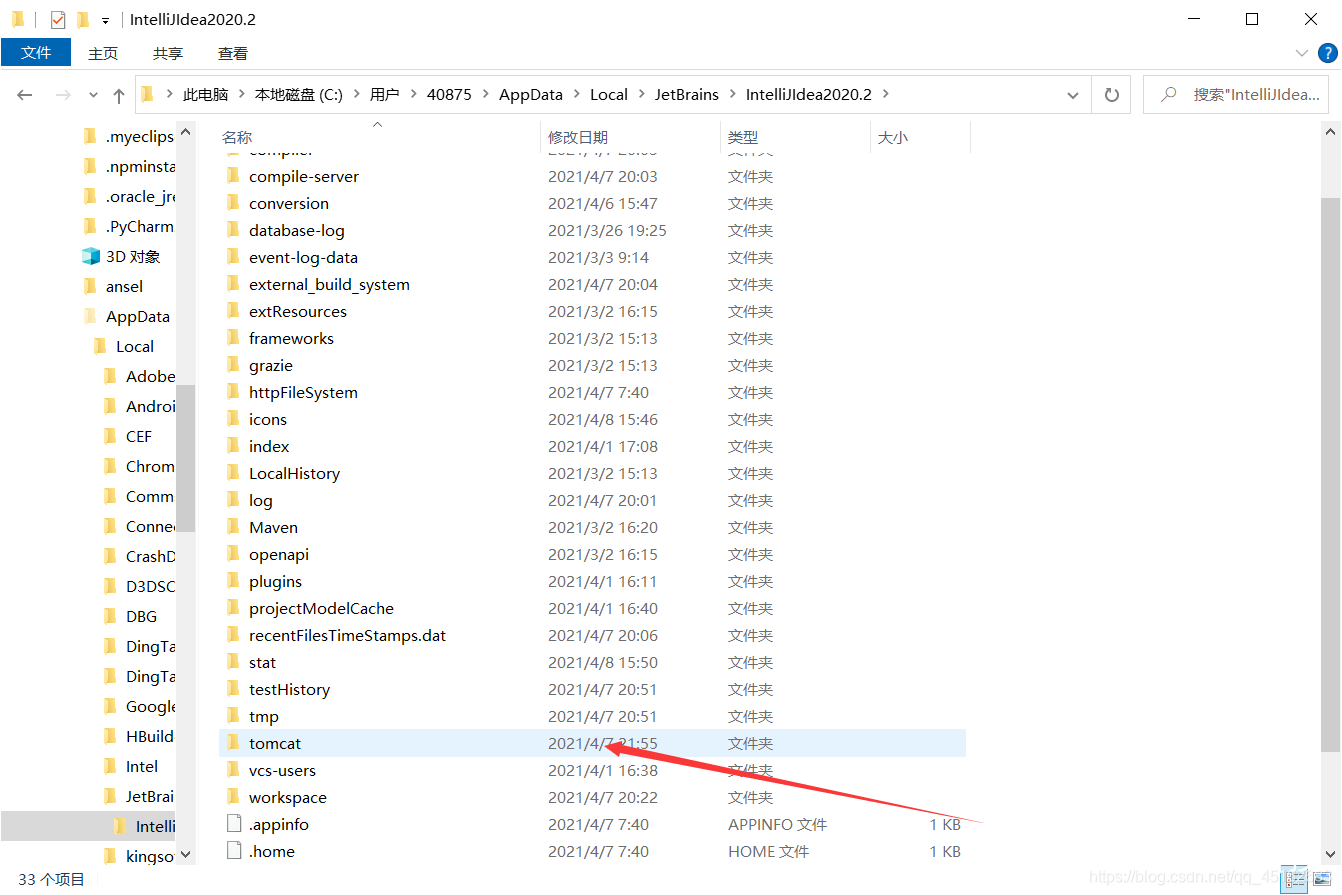Open the chevron after AppData breadcrumb
Image resolution: width=1342 pixels, height=895 pixels.
(576, 95)
